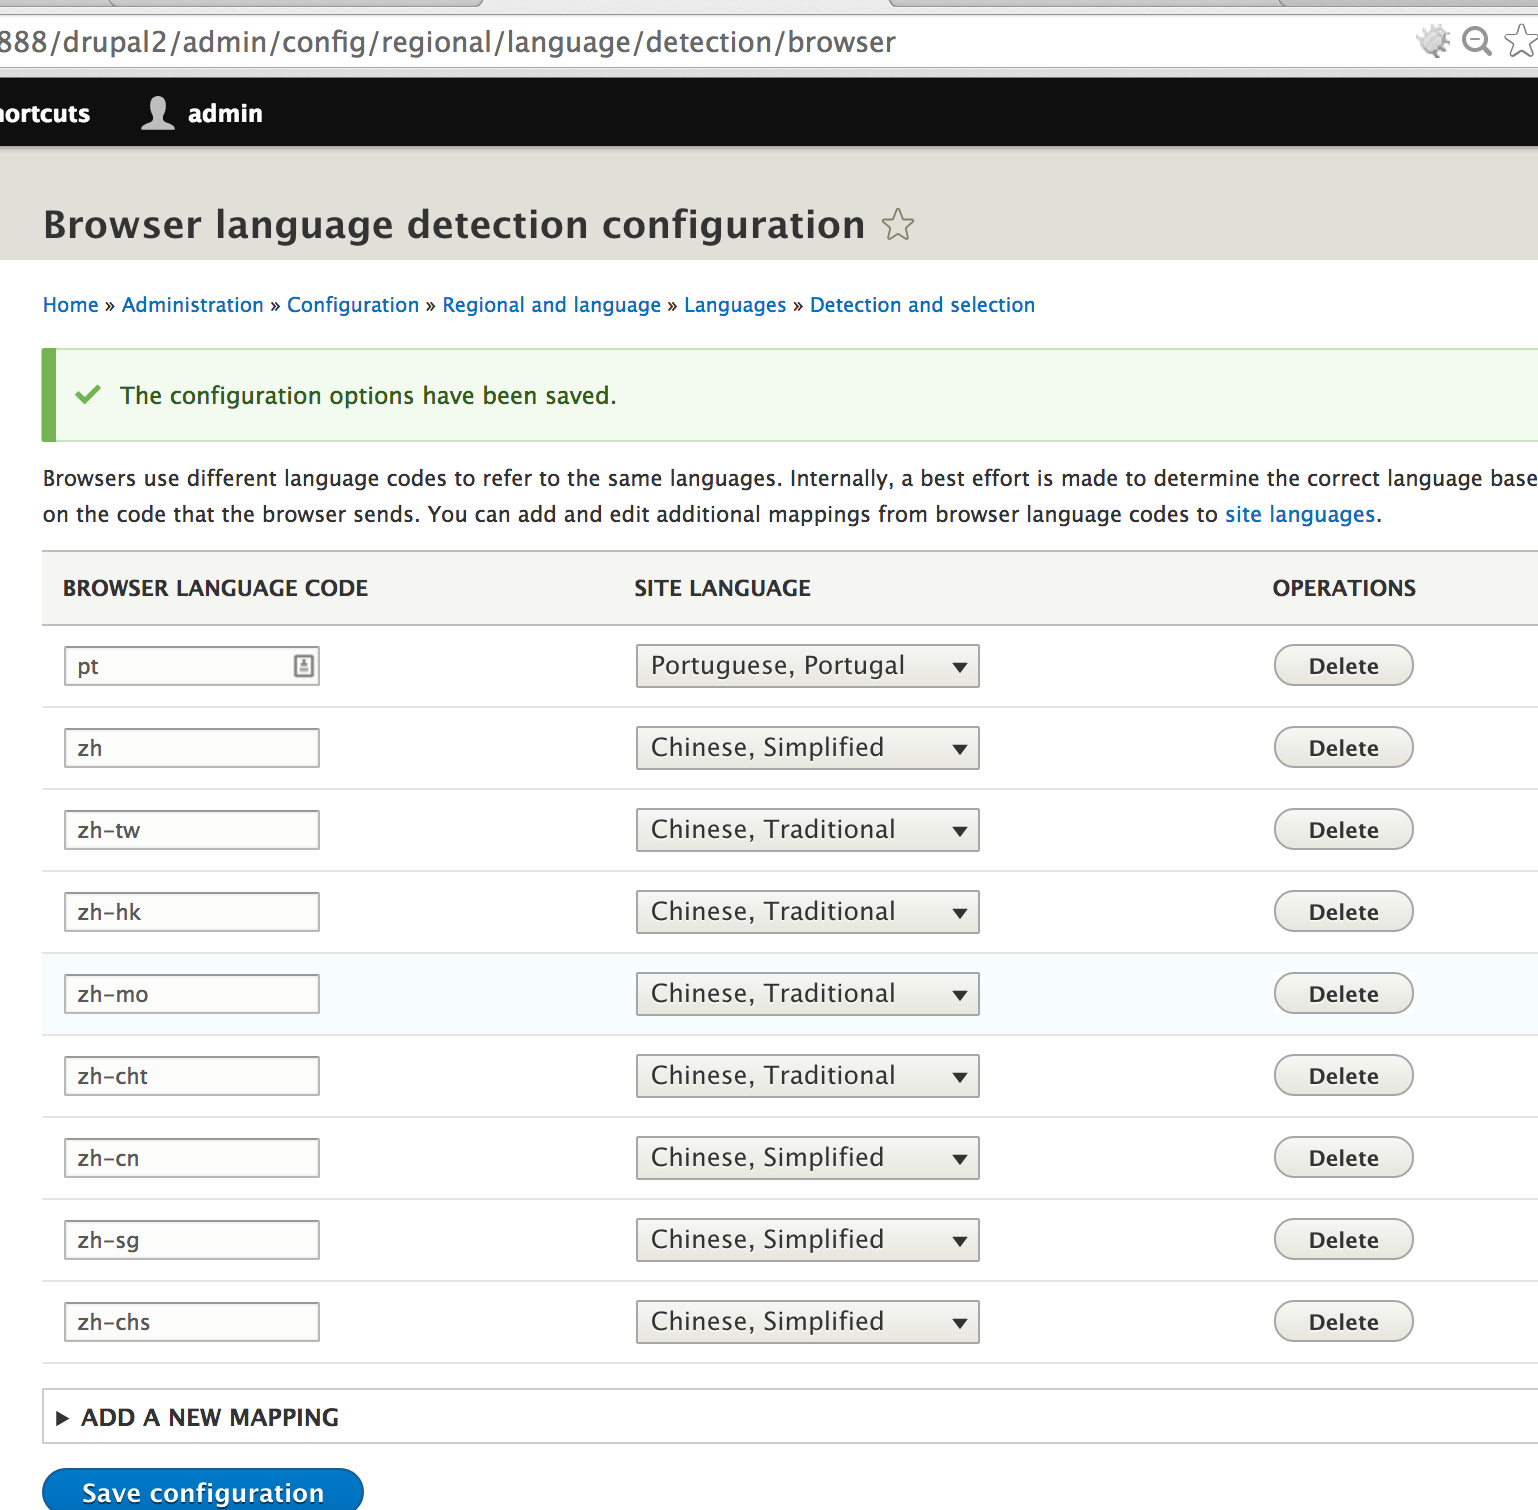Focus the zh-cn browser language code field
The height and width of the screenshot is (1510, 1538).
(x=192, y=1158)
